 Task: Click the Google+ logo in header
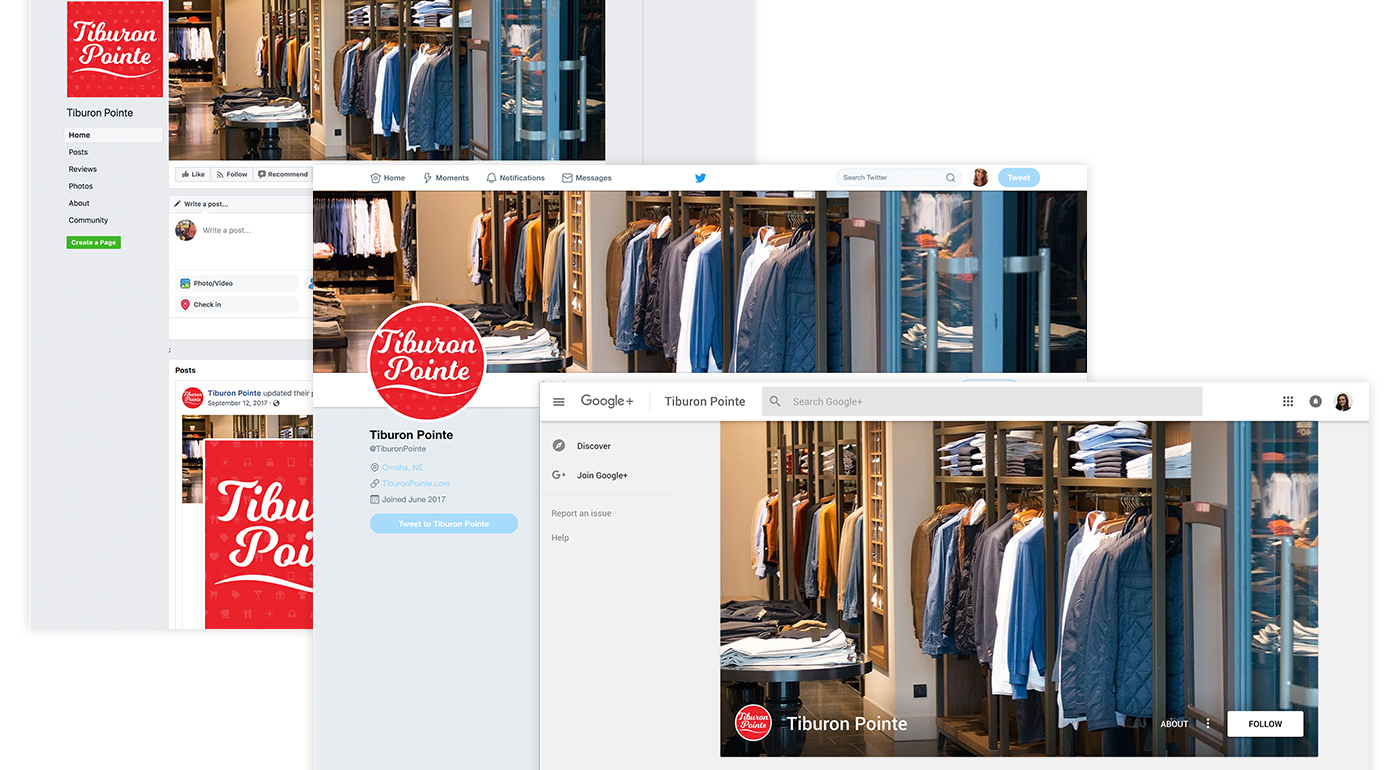point(607,401)
